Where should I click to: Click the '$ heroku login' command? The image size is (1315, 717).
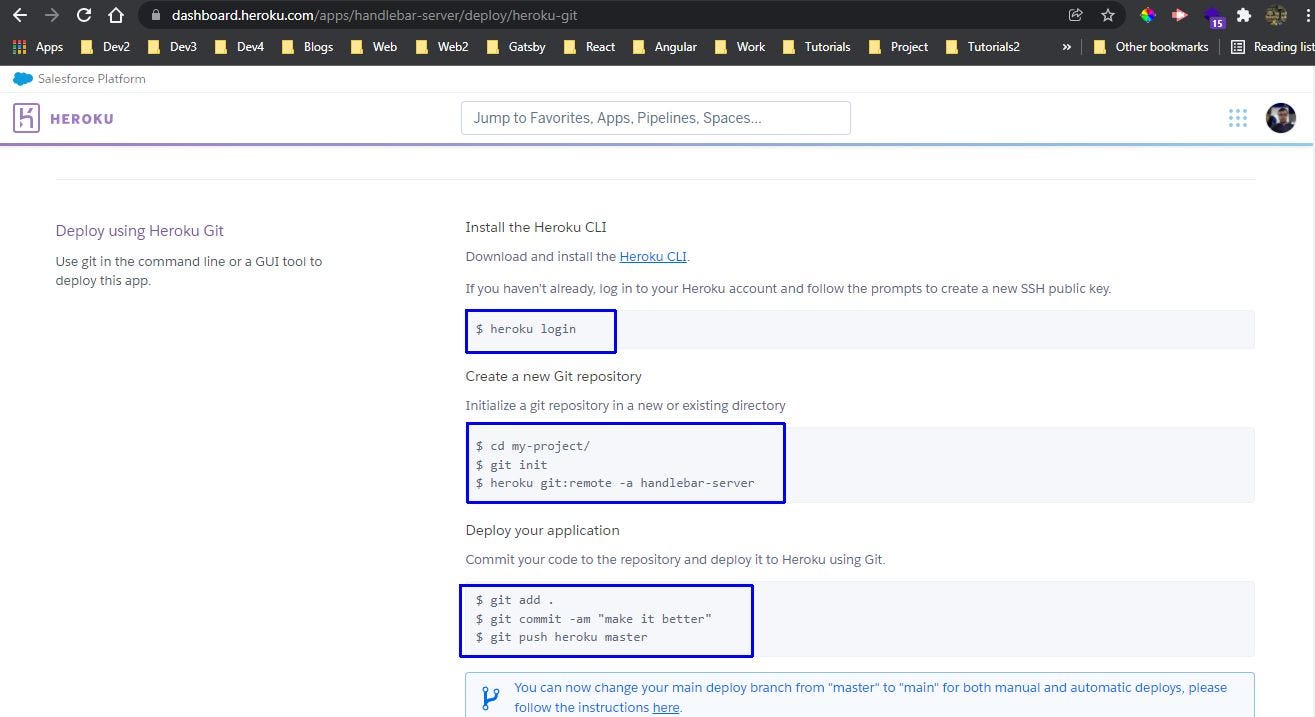click(x=526, y=328)
